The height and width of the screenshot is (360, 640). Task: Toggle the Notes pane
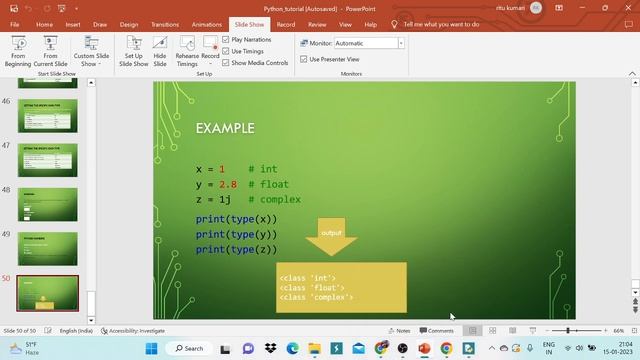pyautogui.click(x=399, y=331)
